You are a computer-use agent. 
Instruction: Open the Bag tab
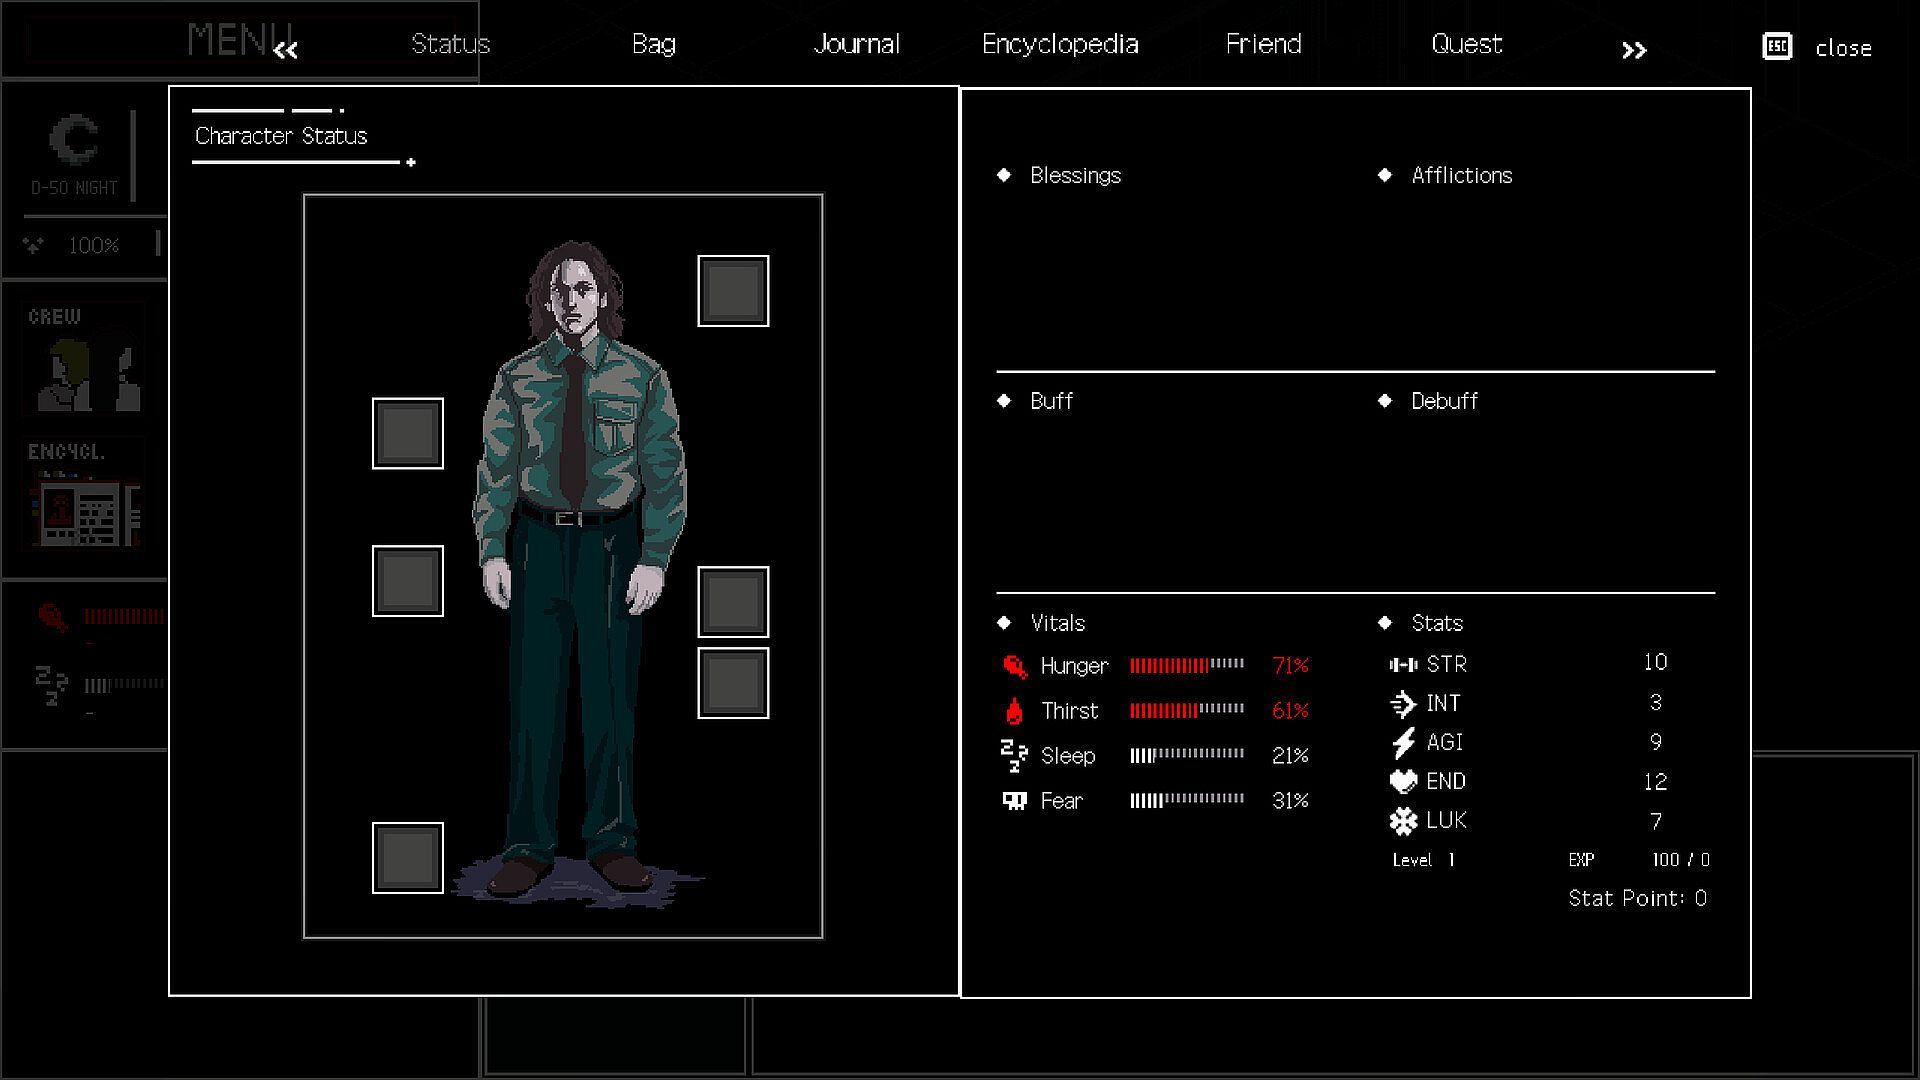[x=653, y=44]
